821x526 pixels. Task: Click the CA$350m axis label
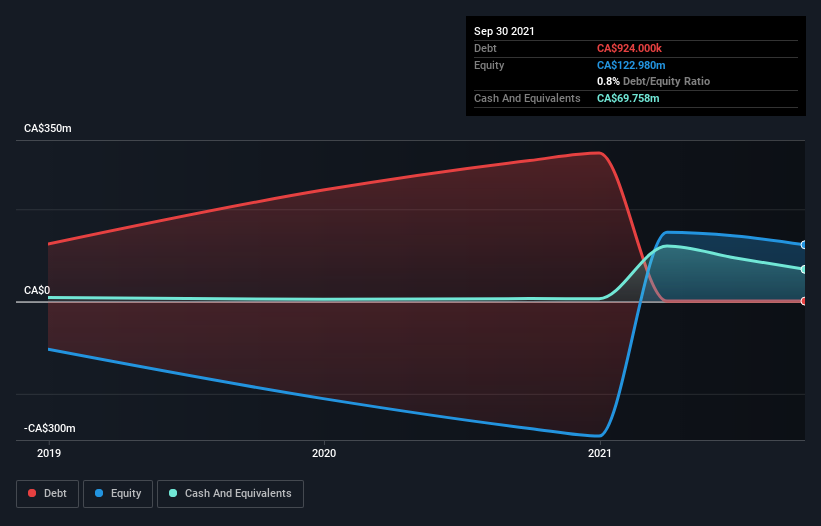[48, 128]
